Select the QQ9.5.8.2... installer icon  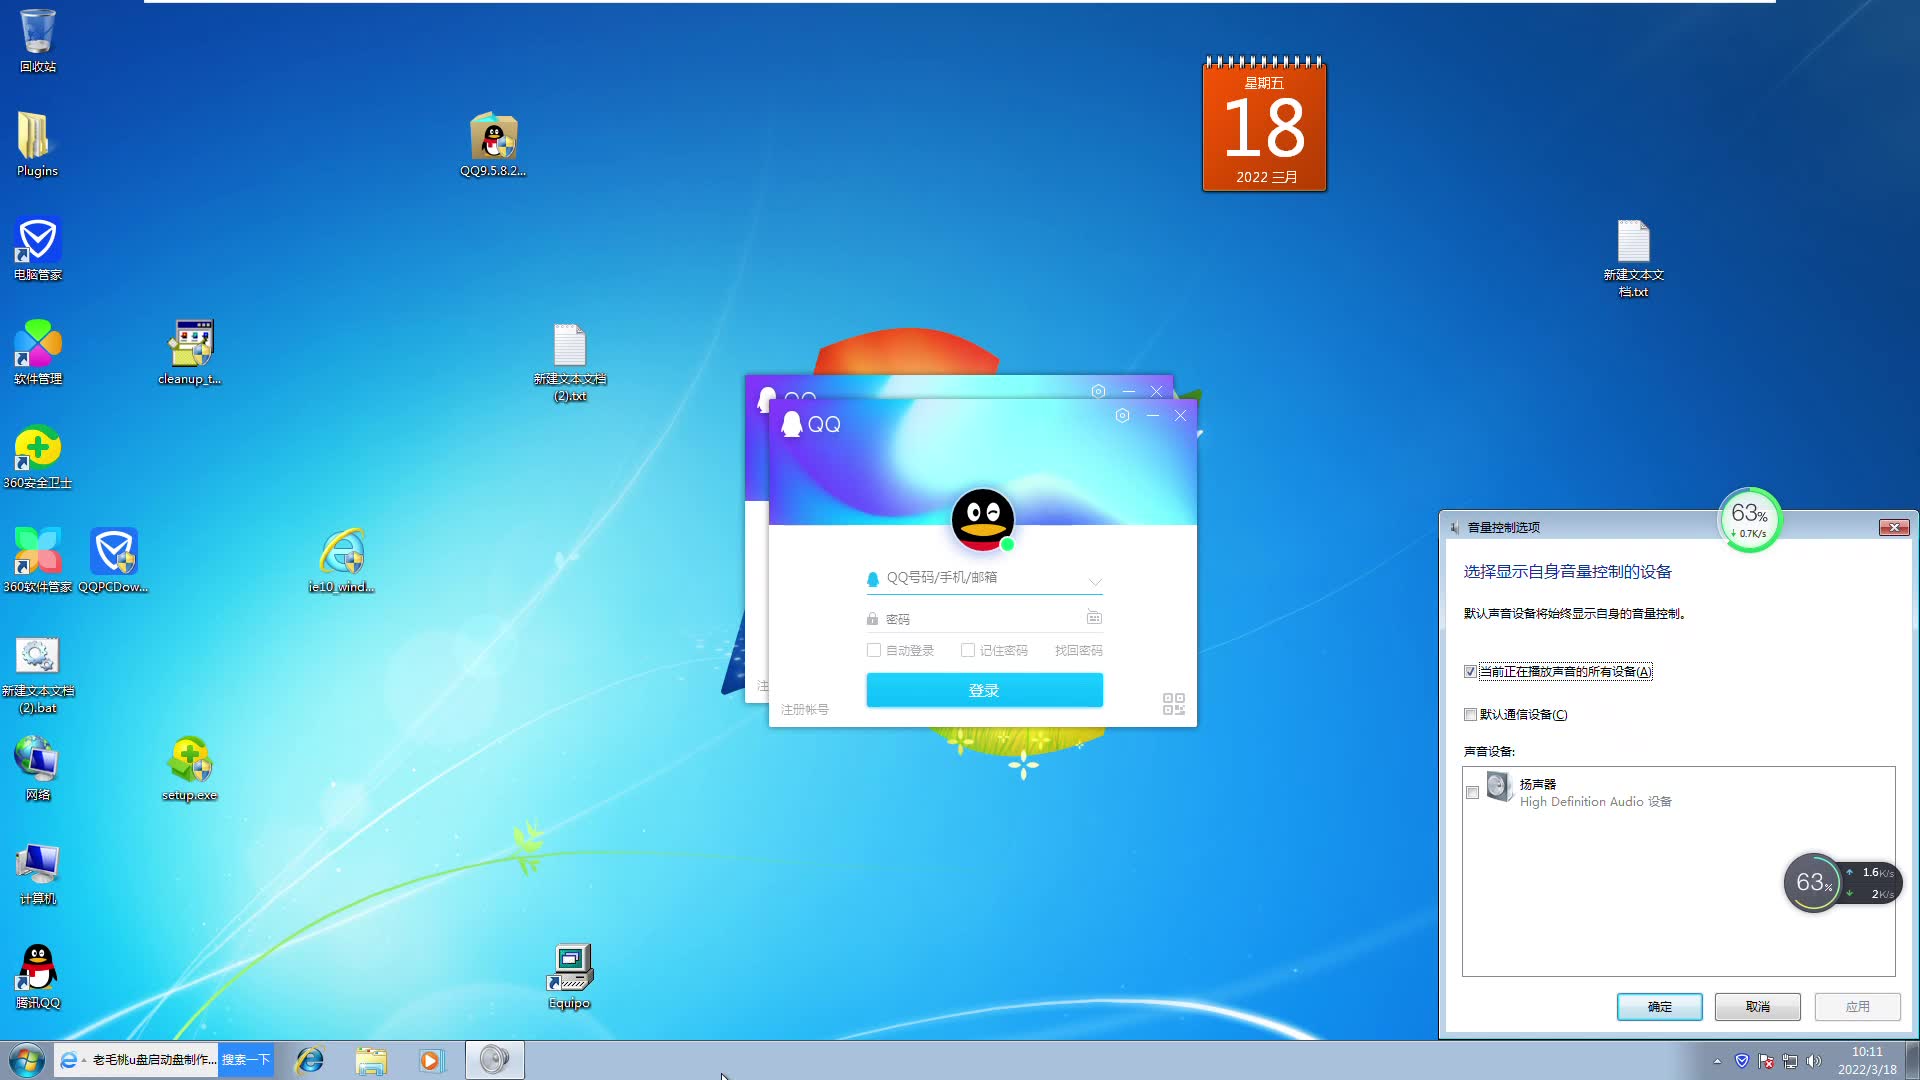pos(493,144)
